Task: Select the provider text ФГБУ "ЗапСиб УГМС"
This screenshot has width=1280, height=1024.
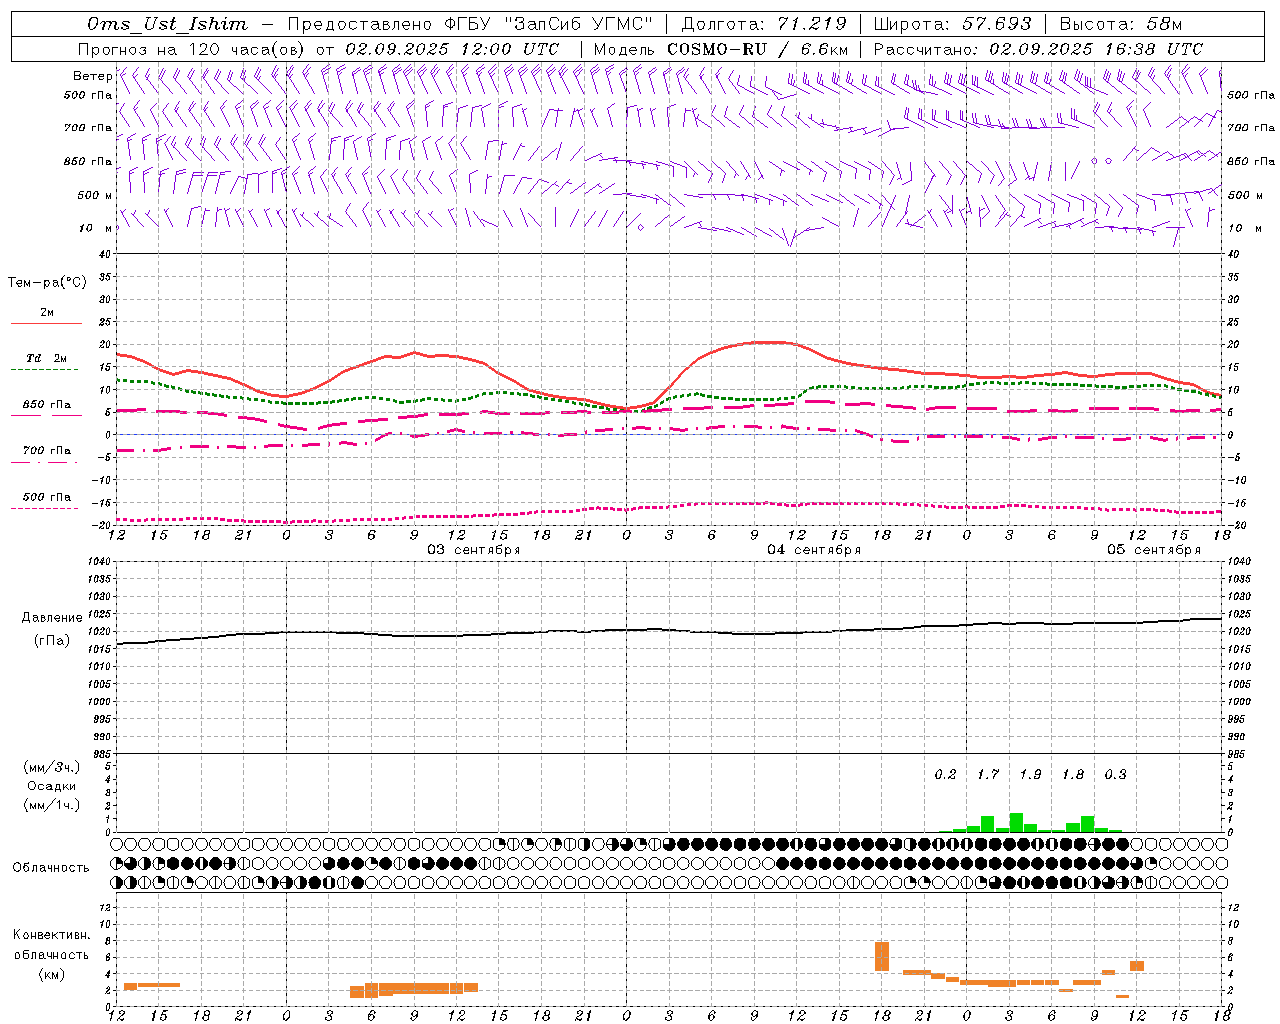Action: pyautogui.click(x=548, y=24)
